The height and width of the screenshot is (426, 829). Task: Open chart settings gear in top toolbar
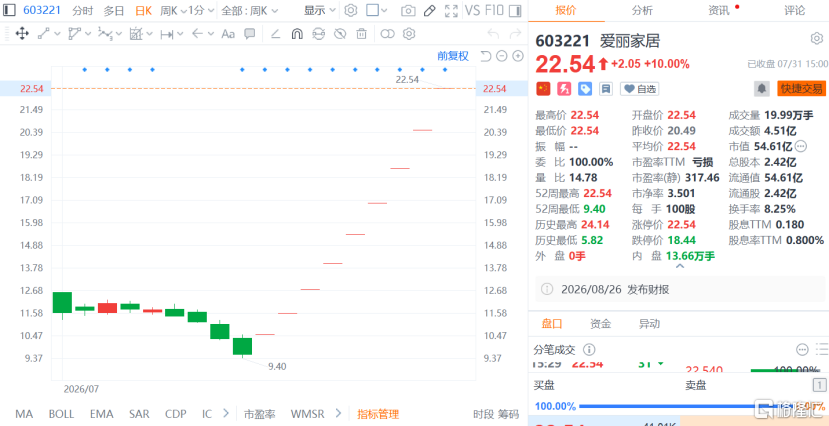click(x=351, y=10)
